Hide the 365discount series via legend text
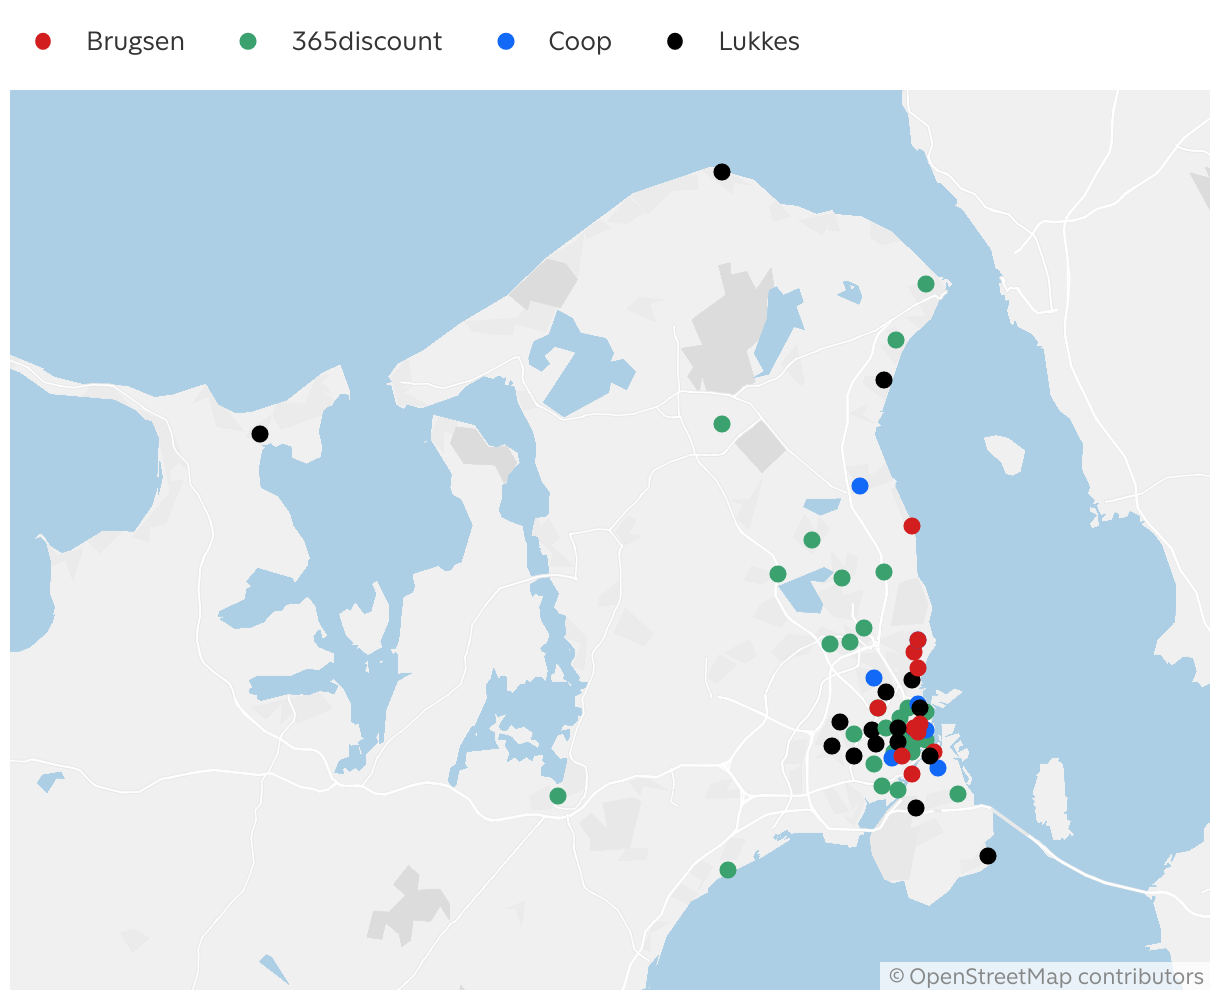Screen dimensions: 1220x1000 (x=366, y=41)
